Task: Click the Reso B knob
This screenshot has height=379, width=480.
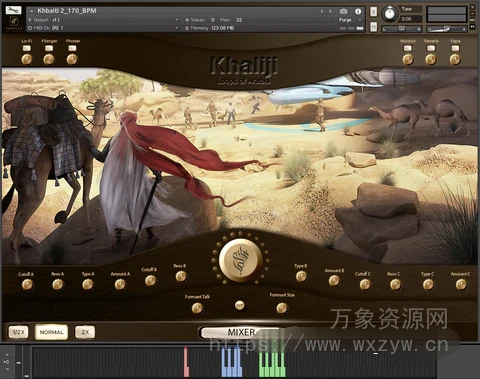Action: click(181, 276)
